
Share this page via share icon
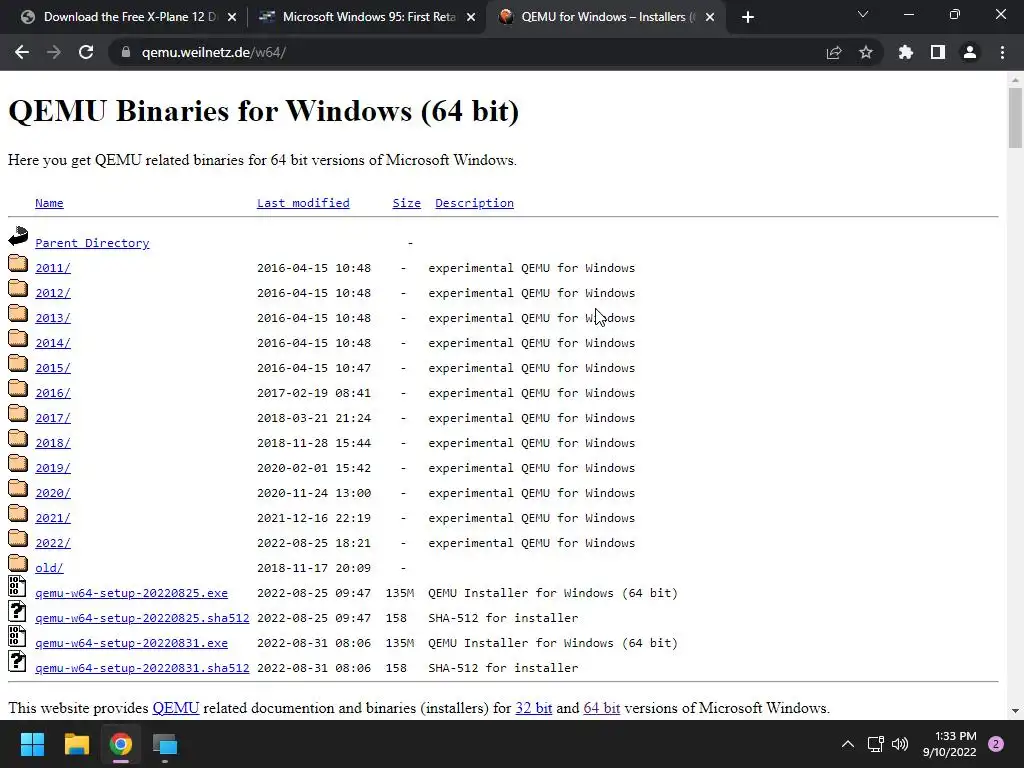point(834,52)
